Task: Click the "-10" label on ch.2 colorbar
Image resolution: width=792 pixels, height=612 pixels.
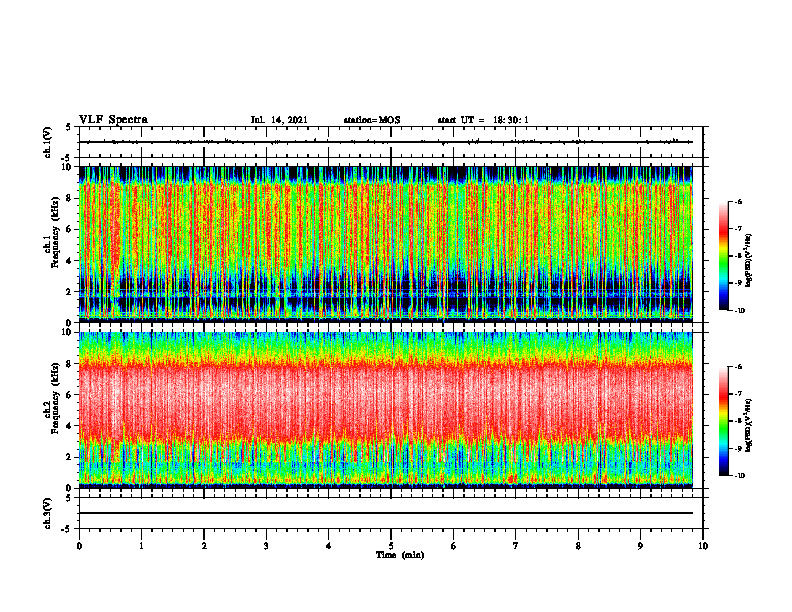Action: (739, 475)
